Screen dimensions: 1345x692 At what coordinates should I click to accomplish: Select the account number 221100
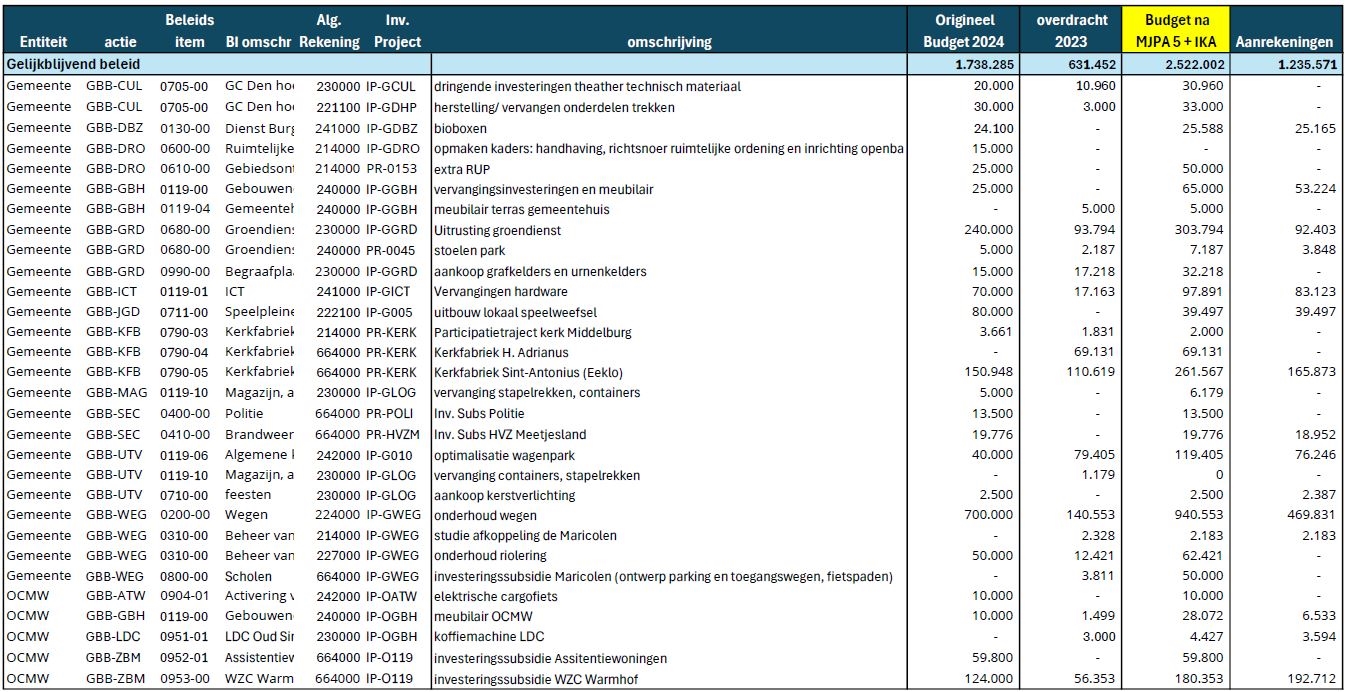338,107
